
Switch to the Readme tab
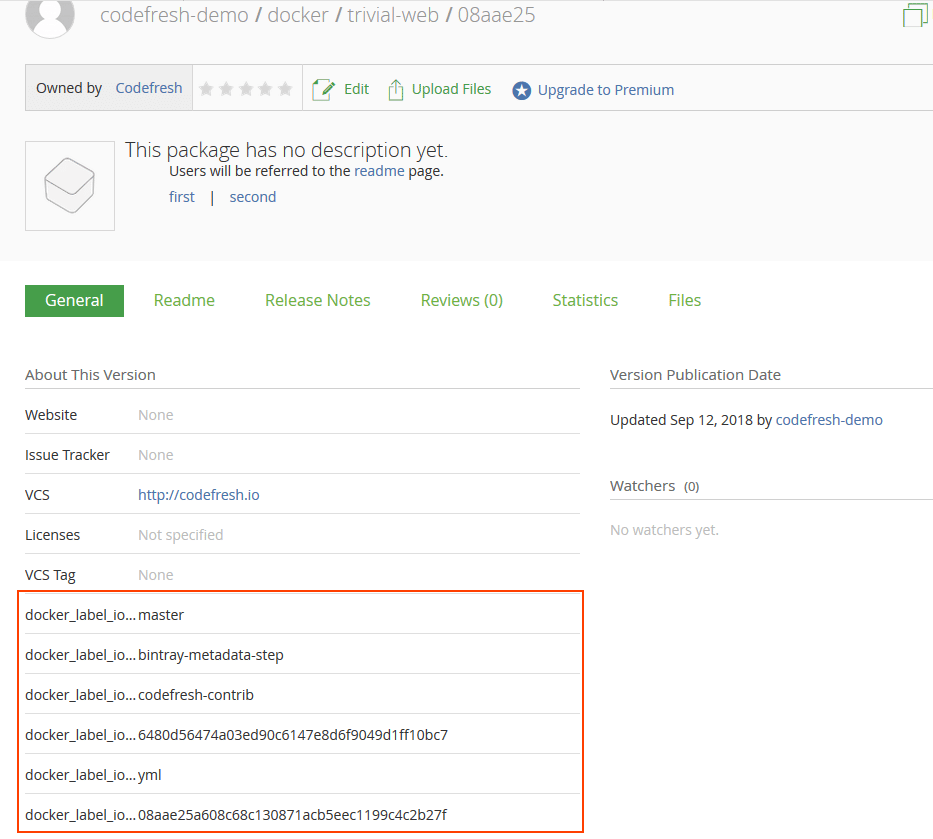point(184,300)
